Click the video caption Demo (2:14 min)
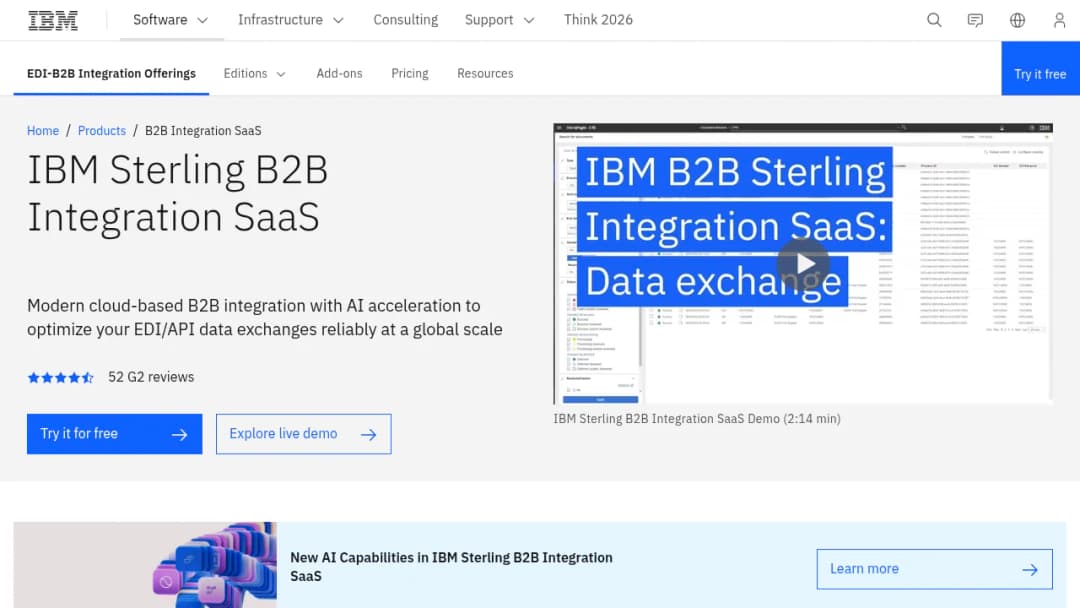 (696, 419)
